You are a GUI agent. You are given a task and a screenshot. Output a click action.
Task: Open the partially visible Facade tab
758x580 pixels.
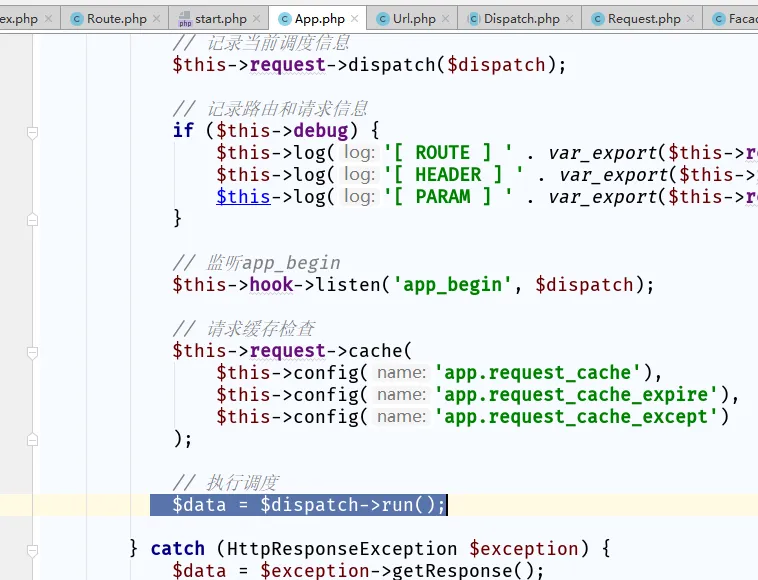[740, 19]
